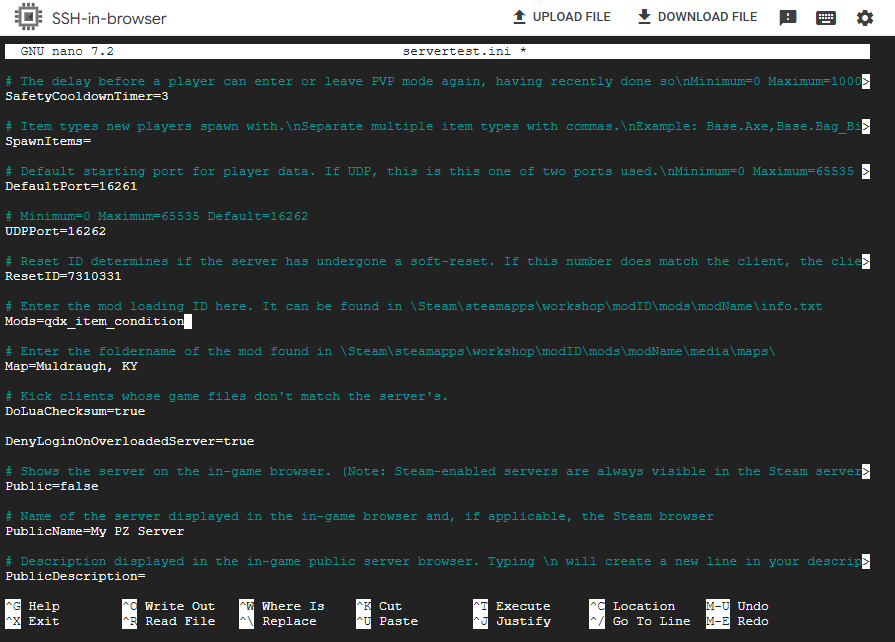This screenshot has width=895, height=642.
Task: Click the DefaultPort=16261 line
Action: [71, 187]
